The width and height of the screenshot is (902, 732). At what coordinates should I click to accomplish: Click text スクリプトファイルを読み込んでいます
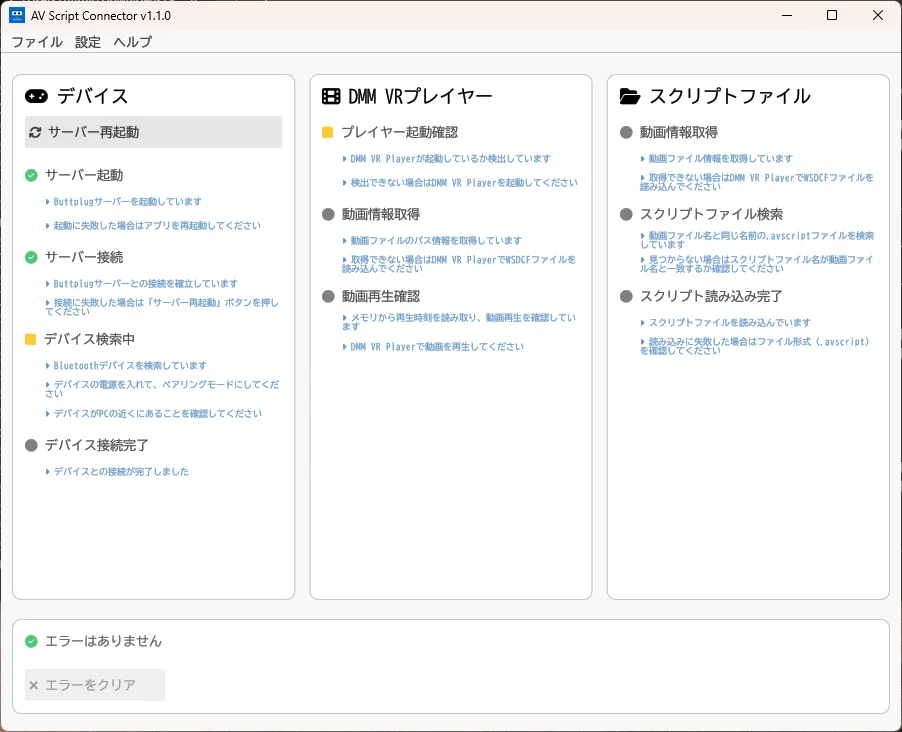click(x=730, y=322)
